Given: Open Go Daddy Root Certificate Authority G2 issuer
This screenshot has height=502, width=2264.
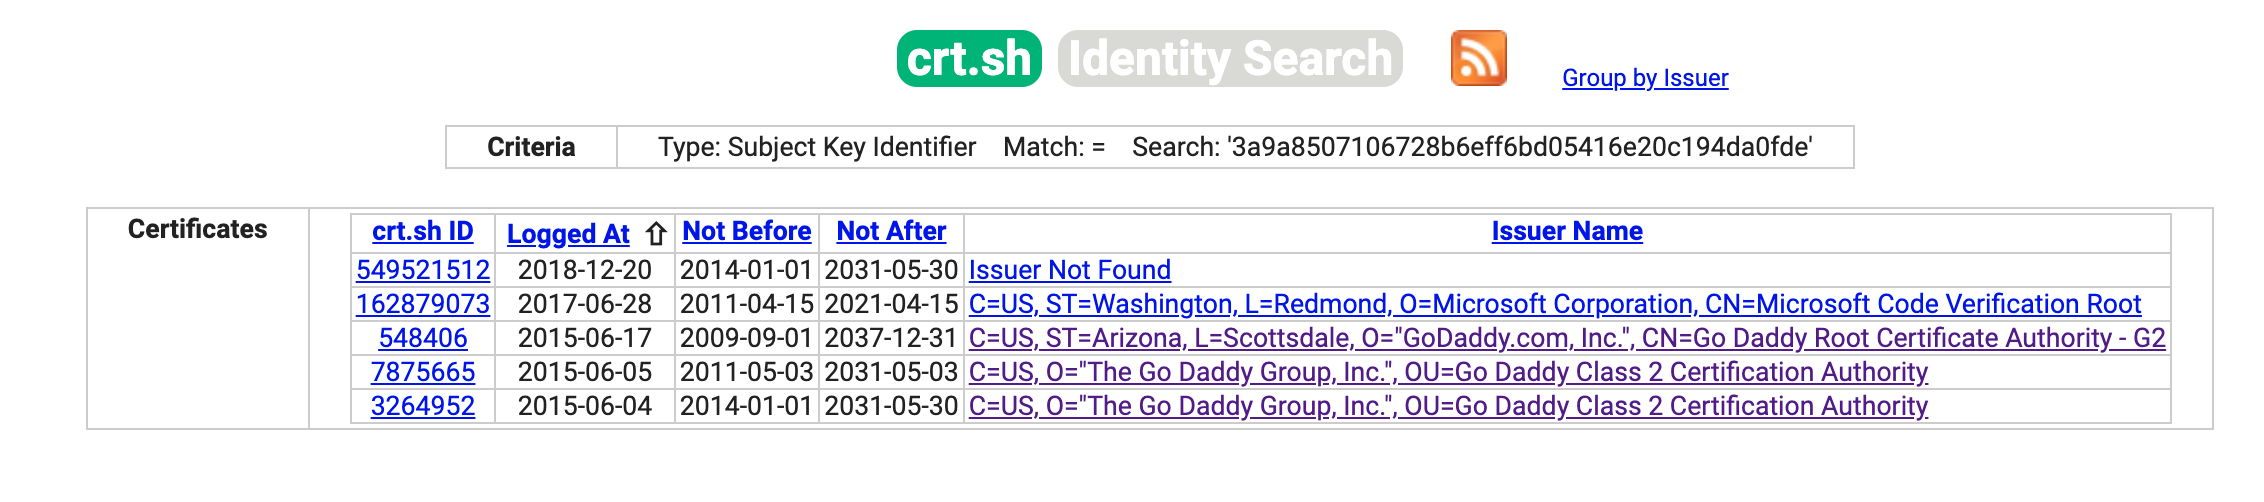Looking at the screenshot, I should pos(1567,338).
